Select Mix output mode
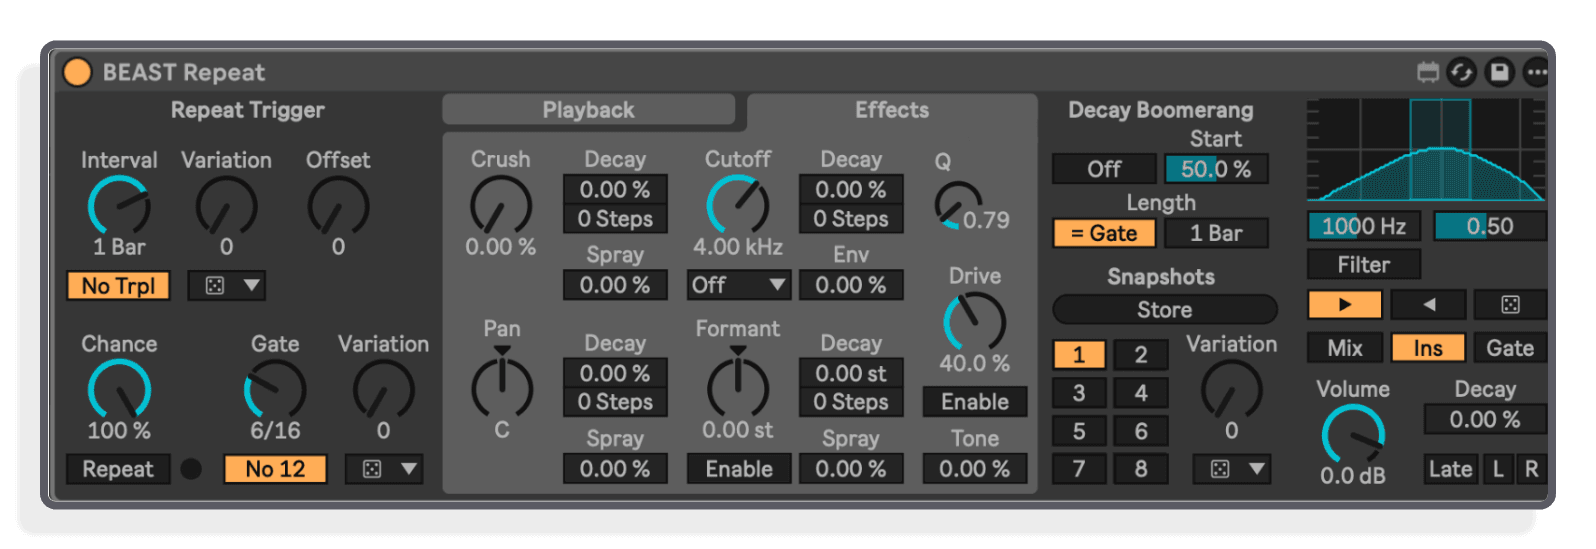This screenshot has height=549, width=1596. pyautogui.click(x=1345, y=348)
